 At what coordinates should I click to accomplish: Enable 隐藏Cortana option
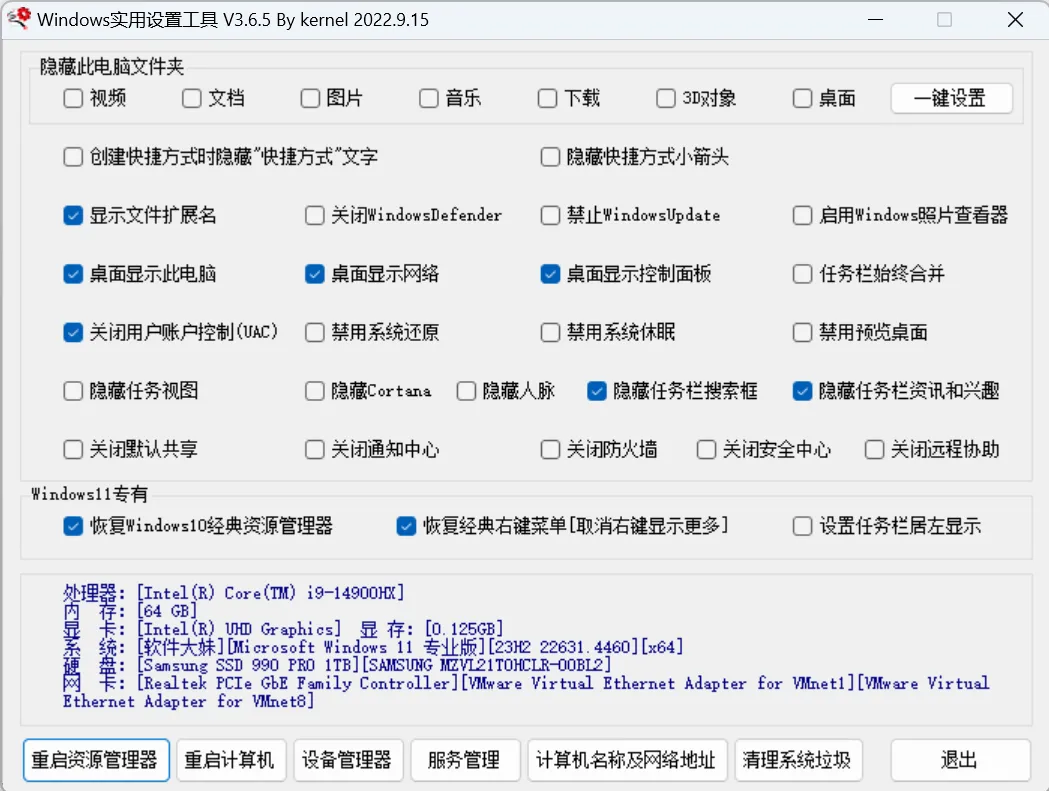click(314, 391)
